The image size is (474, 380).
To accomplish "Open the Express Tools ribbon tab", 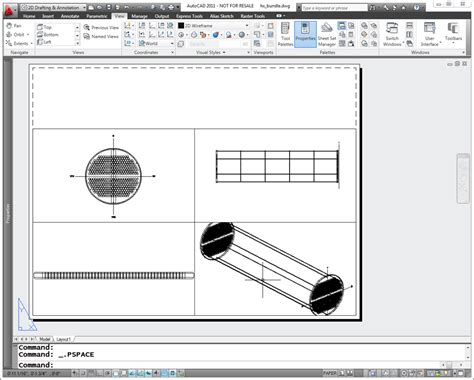I will pos(189,16).
